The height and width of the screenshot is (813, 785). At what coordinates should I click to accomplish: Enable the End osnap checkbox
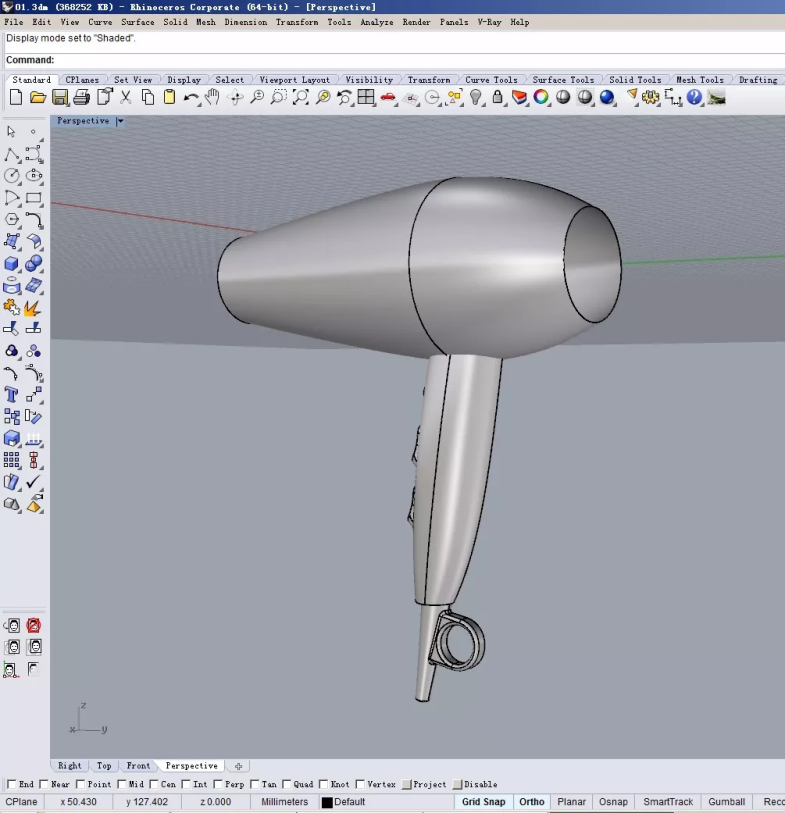pos(12,785)
